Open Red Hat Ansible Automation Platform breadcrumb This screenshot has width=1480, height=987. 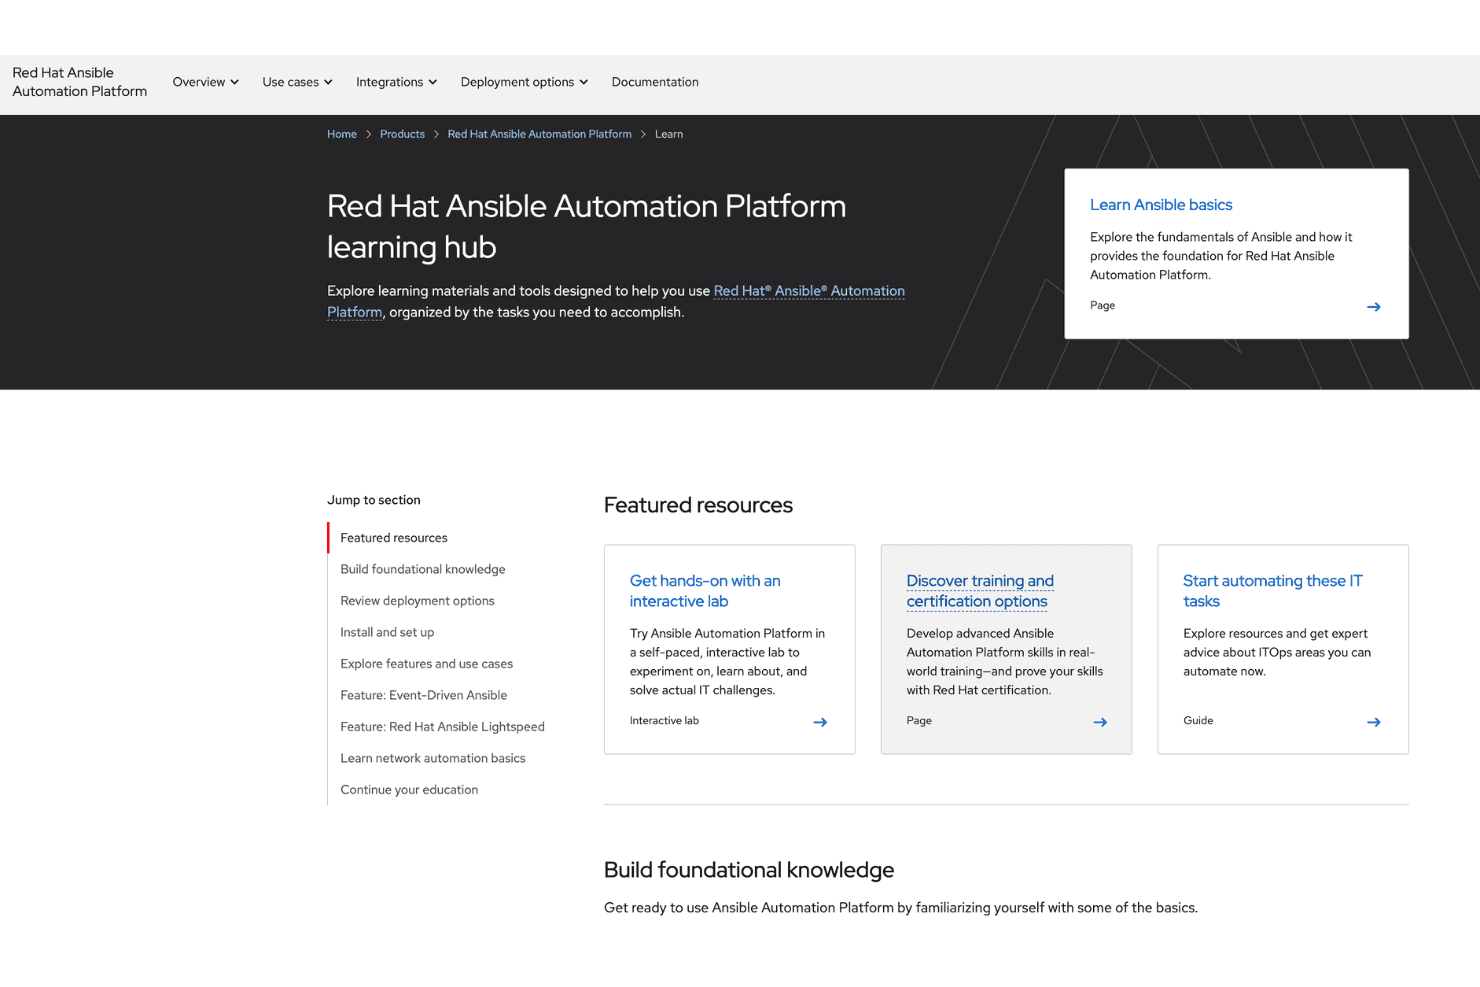[x=539, y=134]
